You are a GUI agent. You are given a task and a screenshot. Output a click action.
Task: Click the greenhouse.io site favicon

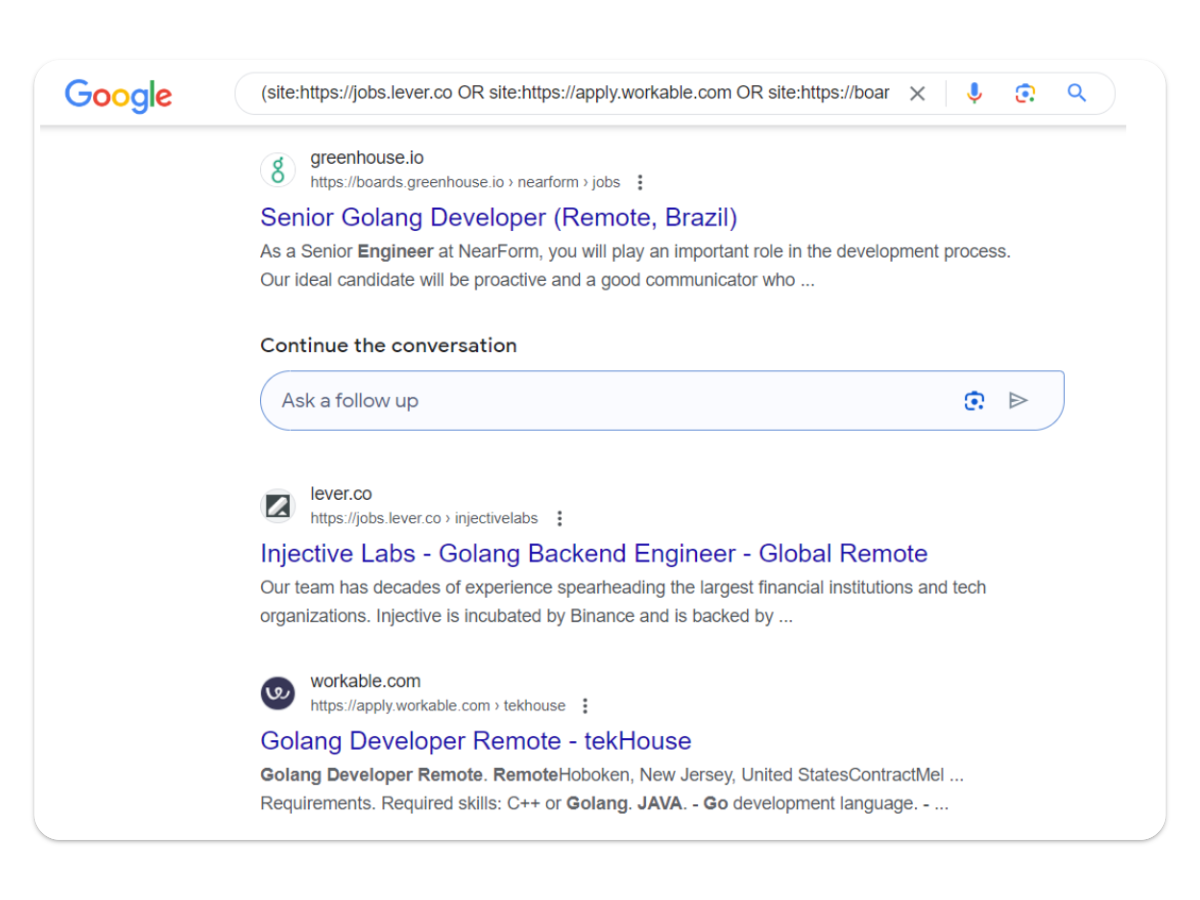[x=278, y=170]
